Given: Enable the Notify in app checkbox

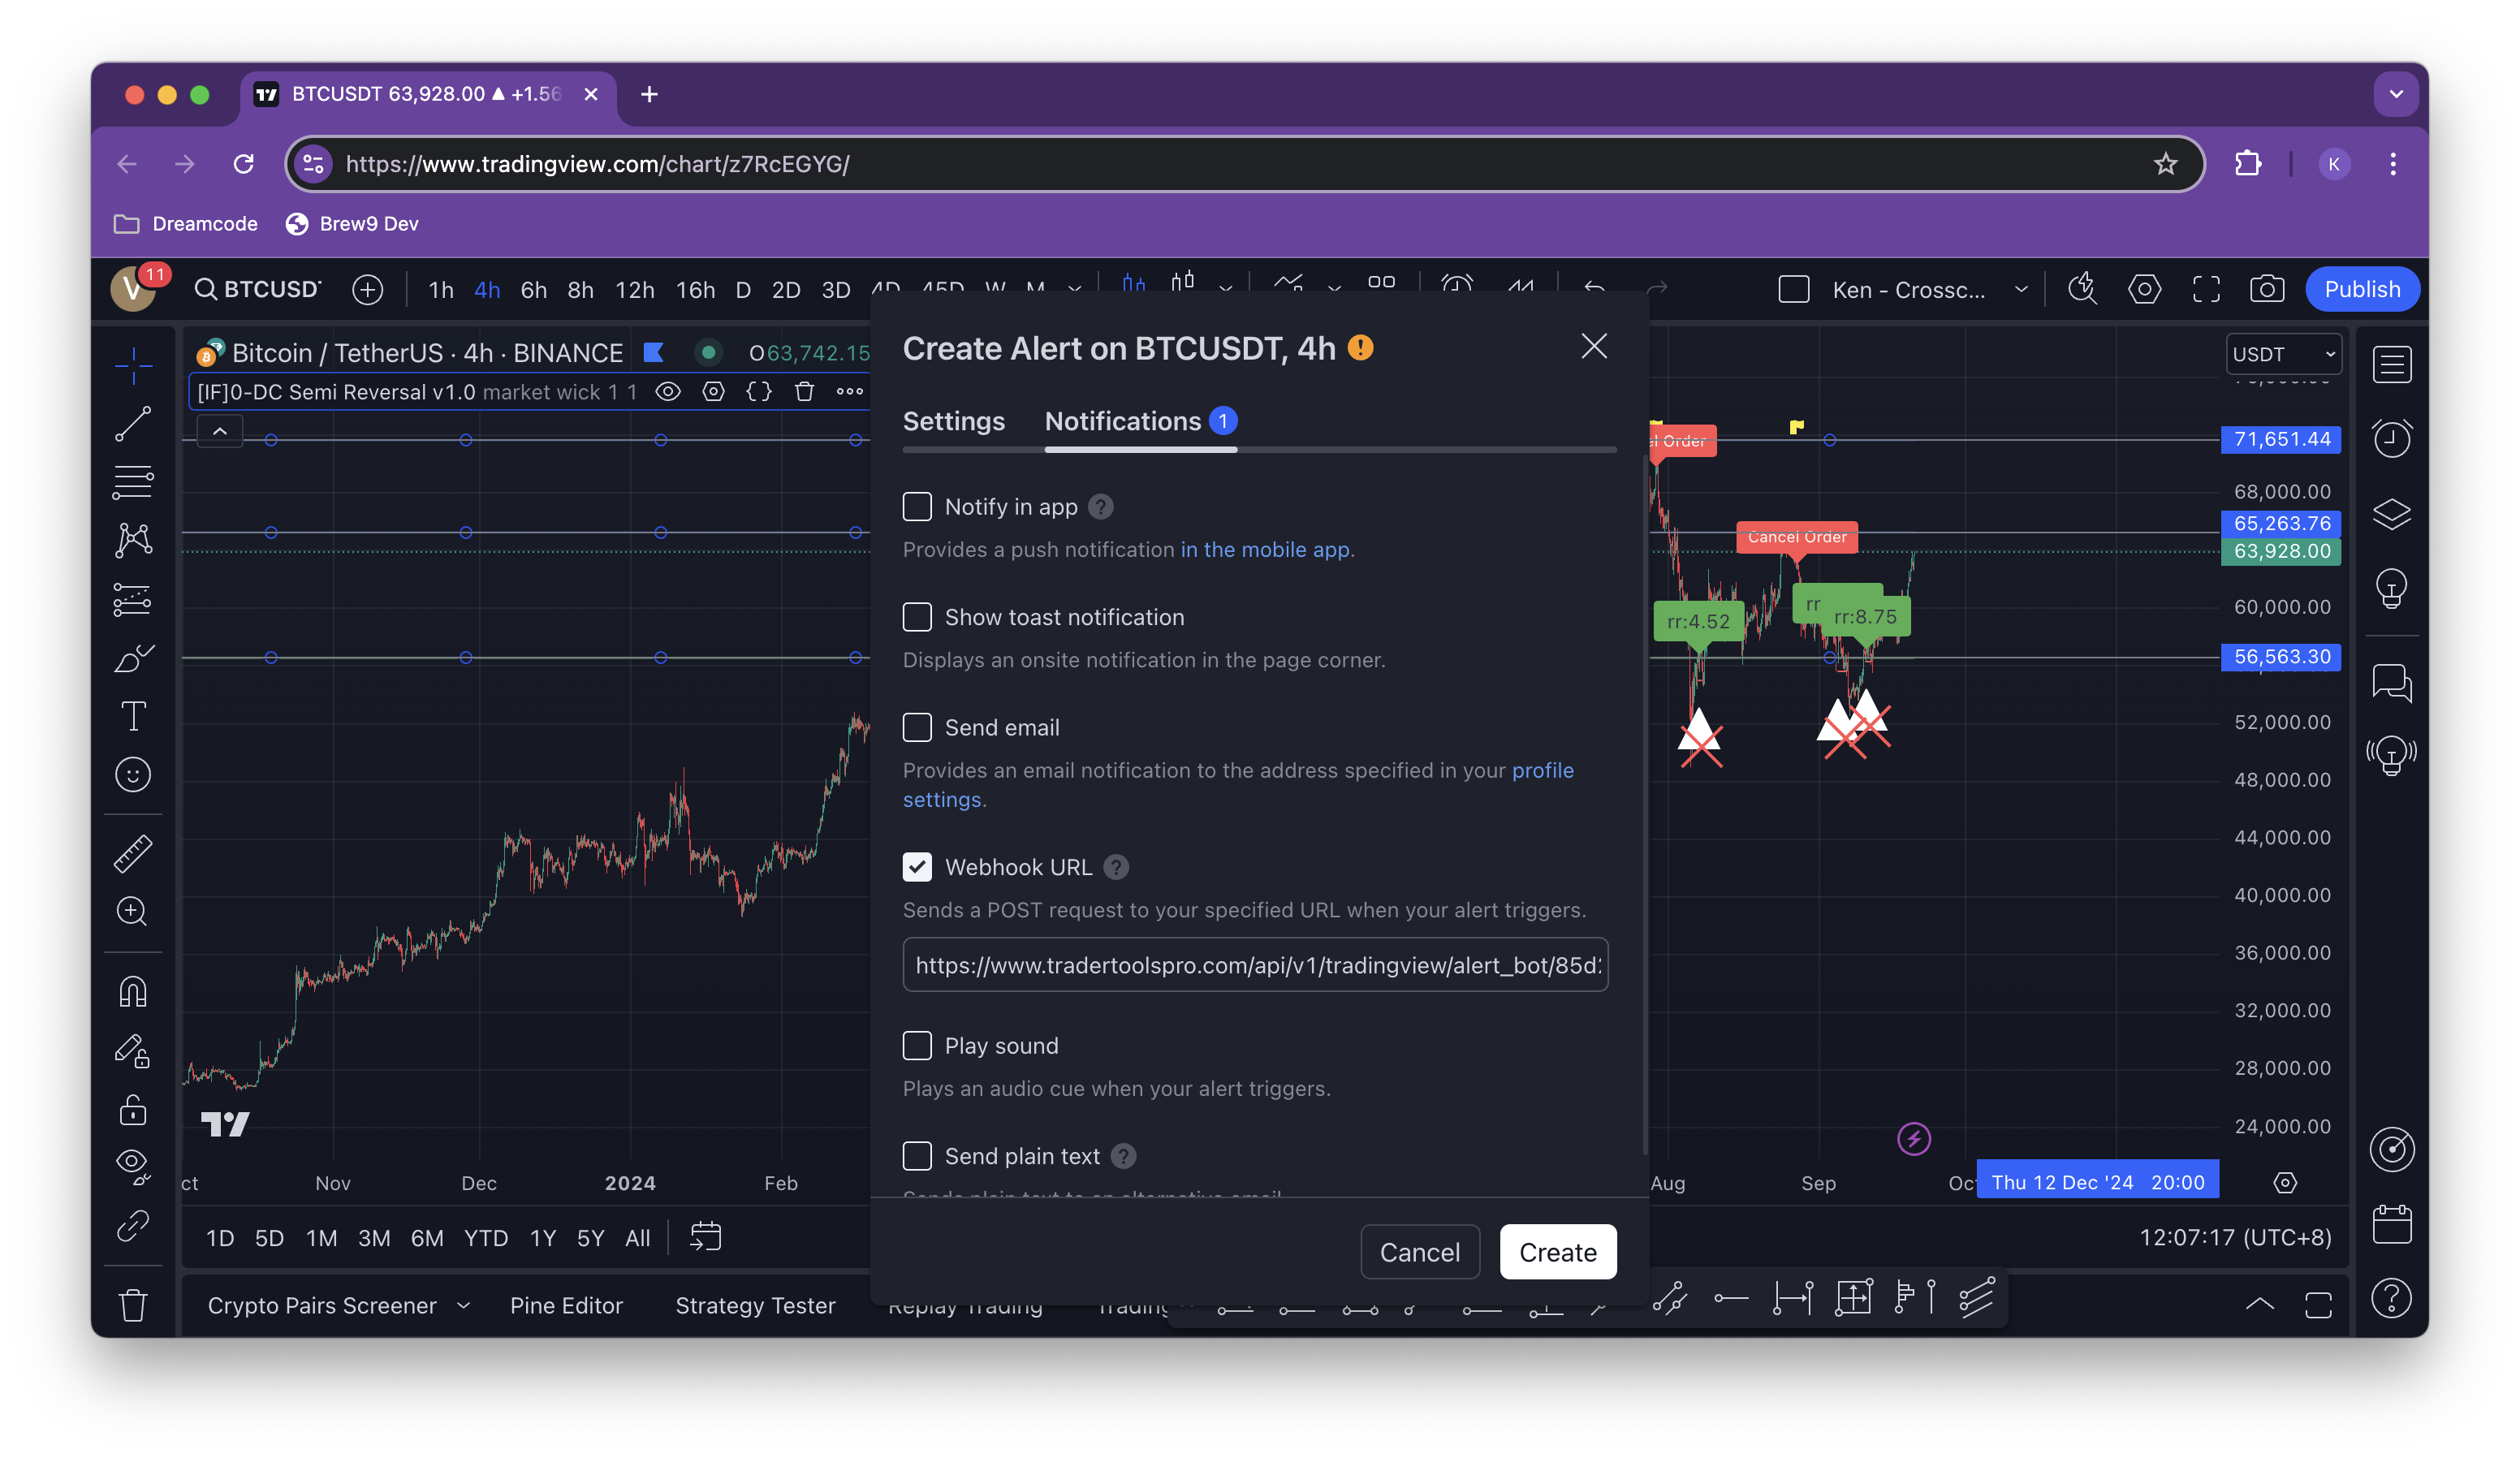Looking at the screenshot, I should click(x=917, y=506).
